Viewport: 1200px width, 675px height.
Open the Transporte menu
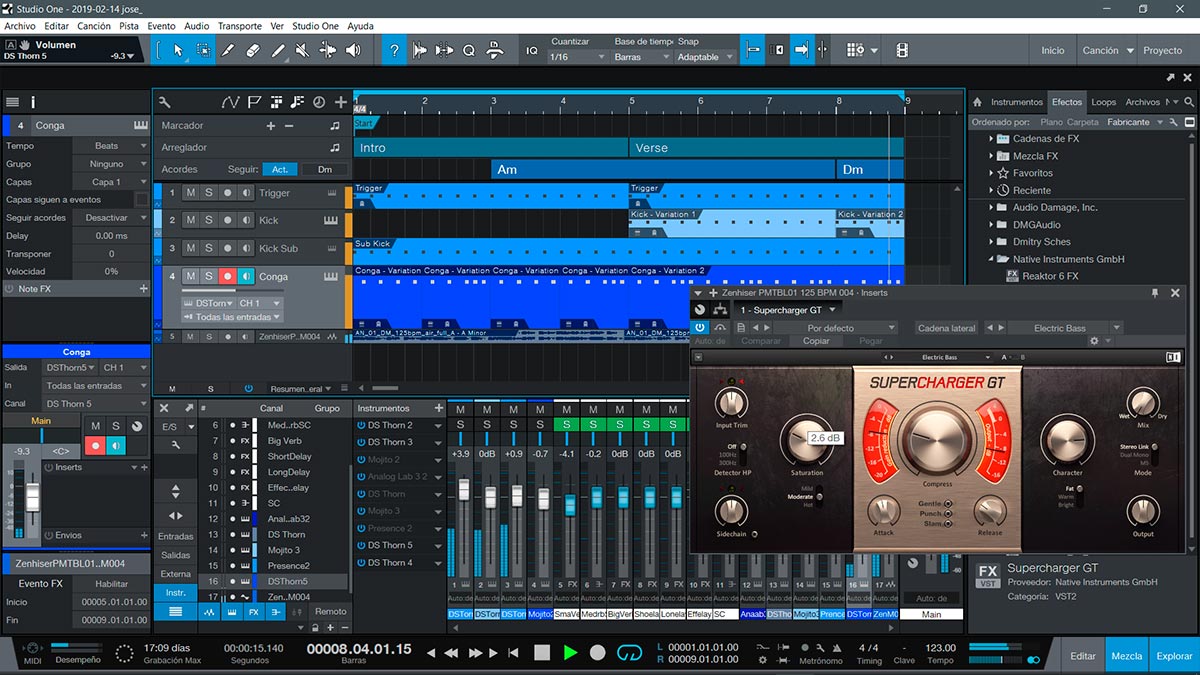(239, 26)
